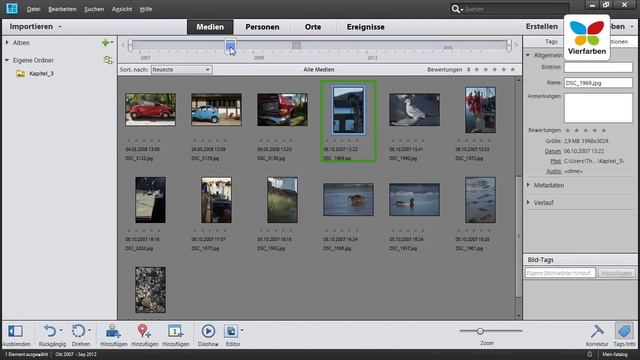Open the dropdown arrow next to Drehen
Viewport: 640px width, 360px height.
[x=89, y=330]
